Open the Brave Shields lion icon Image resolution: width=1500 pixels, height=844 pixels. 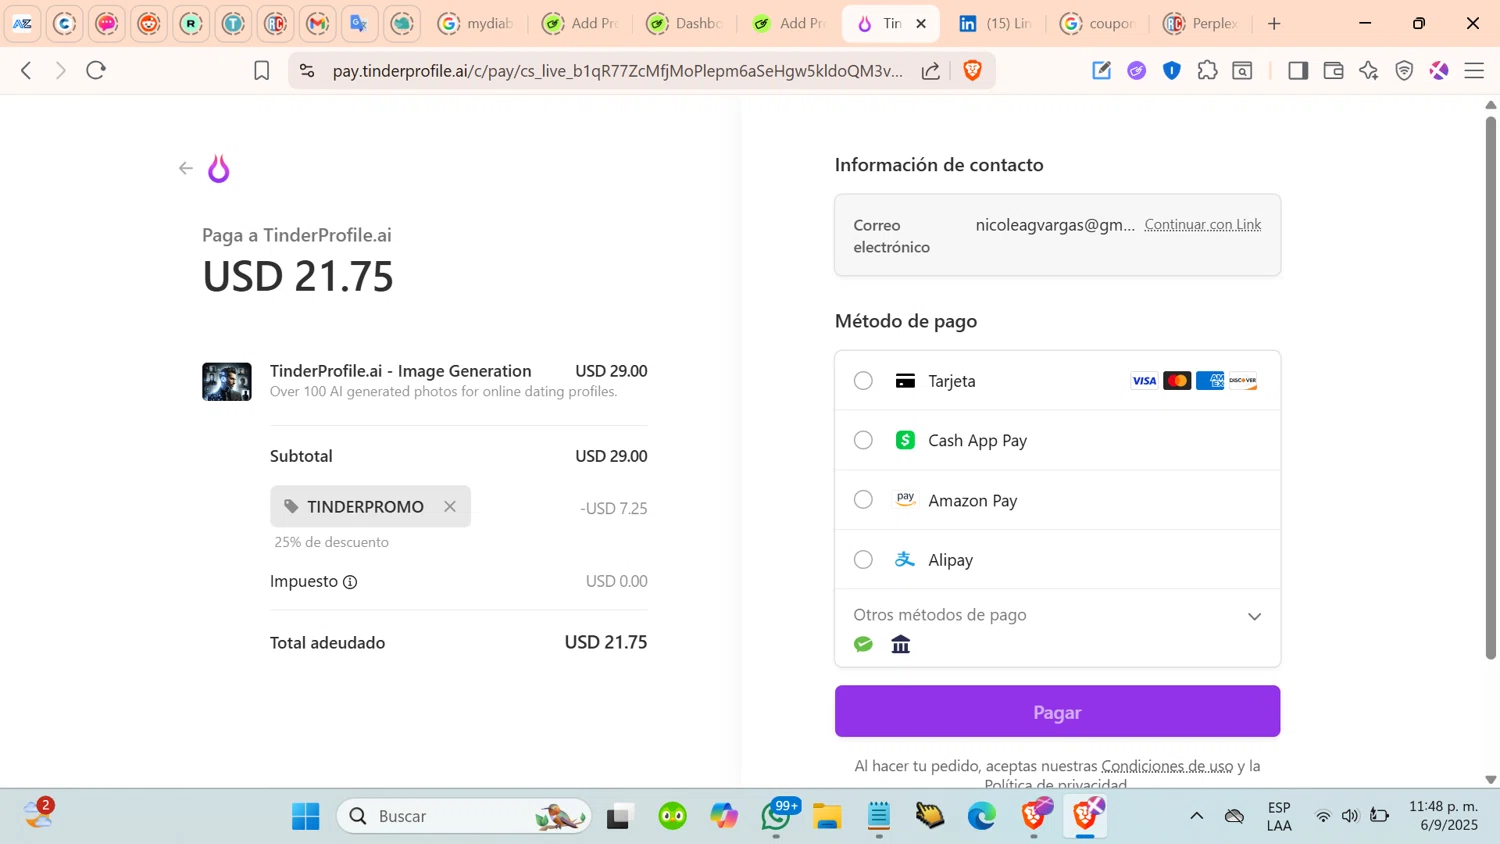coord(972,70)
